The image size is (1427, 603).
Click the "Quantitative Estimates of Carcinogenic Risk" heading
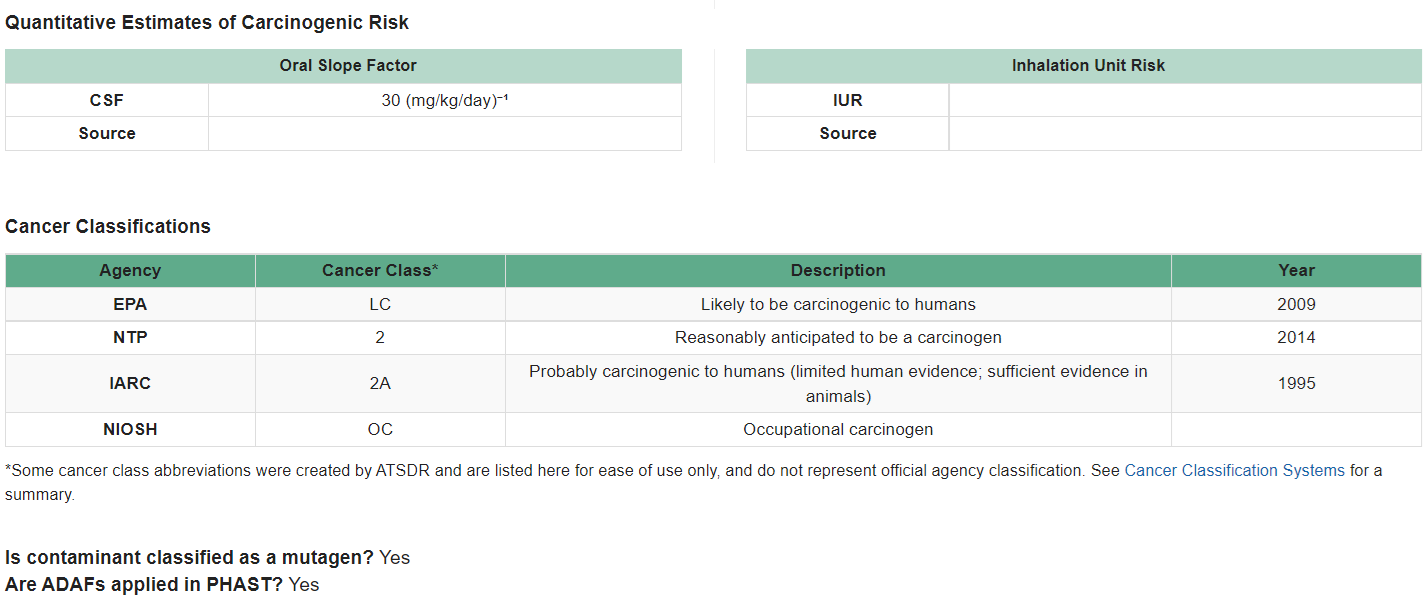pyautogui.click(x=207, y=22)
